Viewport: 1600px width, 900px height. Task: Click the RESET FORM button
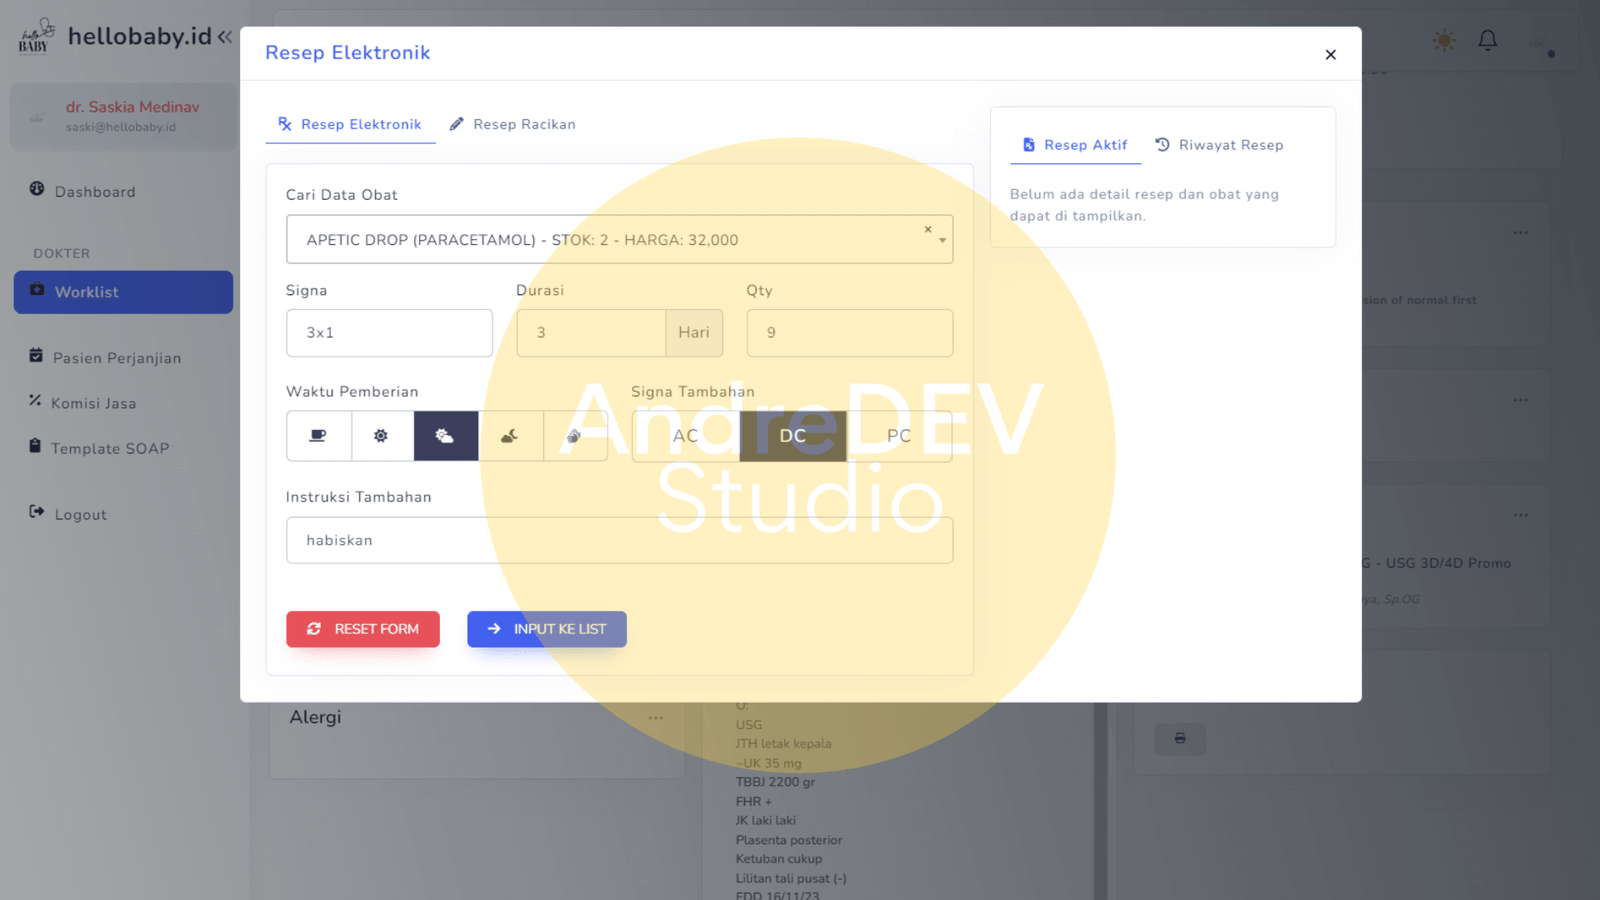[x=362, y=629]
